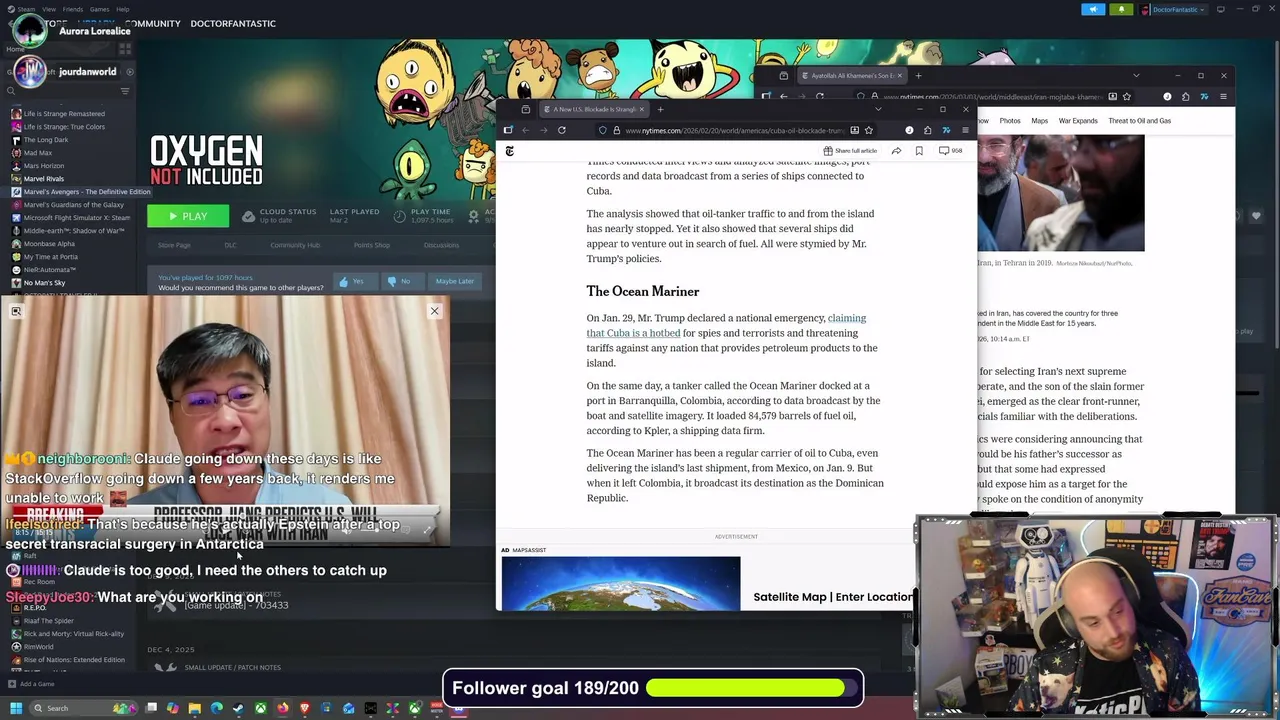Viewport: 1280px width, 720px height.
Task: Expand the tab list in Khamenei article window
Action: click(x=1136, y=76)
